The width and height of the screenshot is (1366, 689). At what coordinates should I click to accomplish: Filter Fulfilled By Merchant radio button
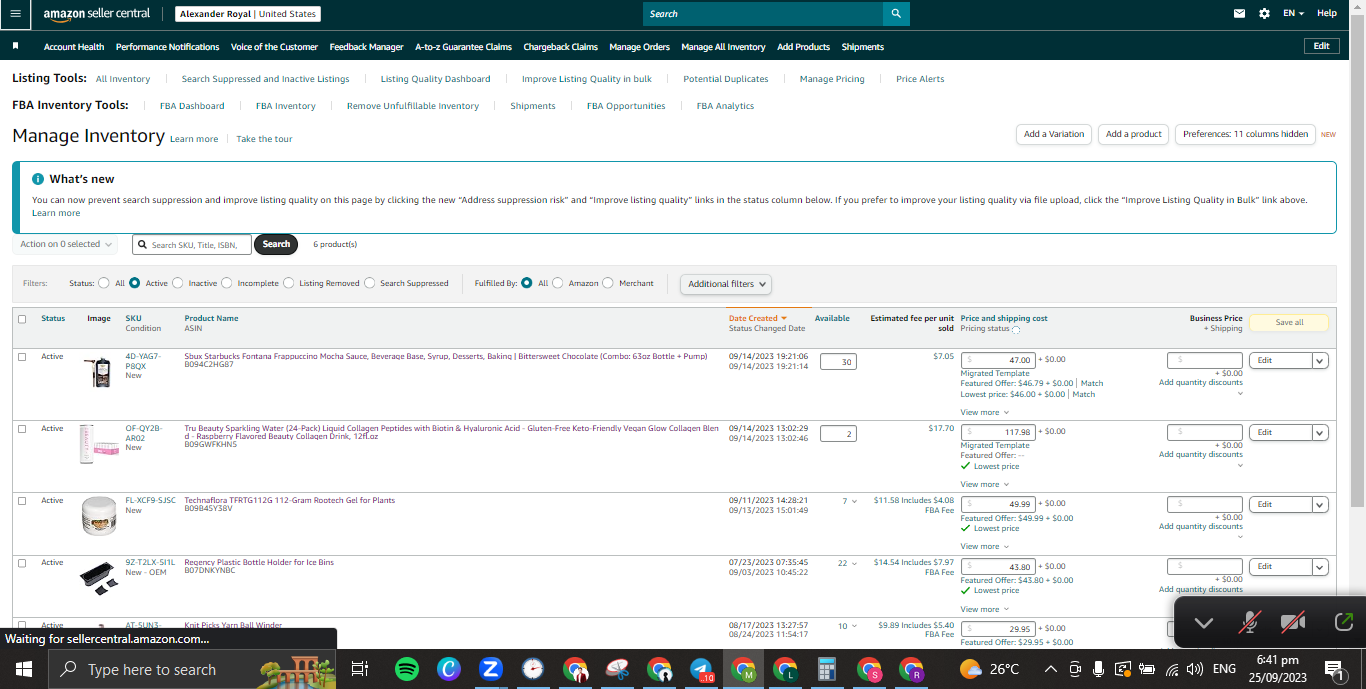pyautogui.click(x=608, y=283)
